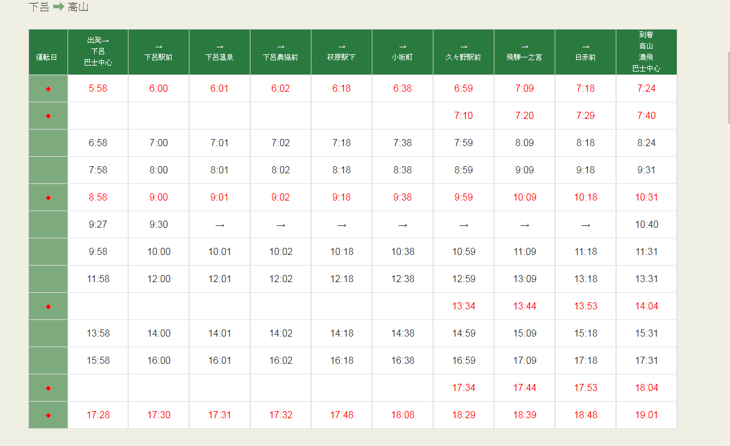Click the 下呂 → 高山 route title
This screenshot has height=446, width=730.
click(x=58, y=8)
